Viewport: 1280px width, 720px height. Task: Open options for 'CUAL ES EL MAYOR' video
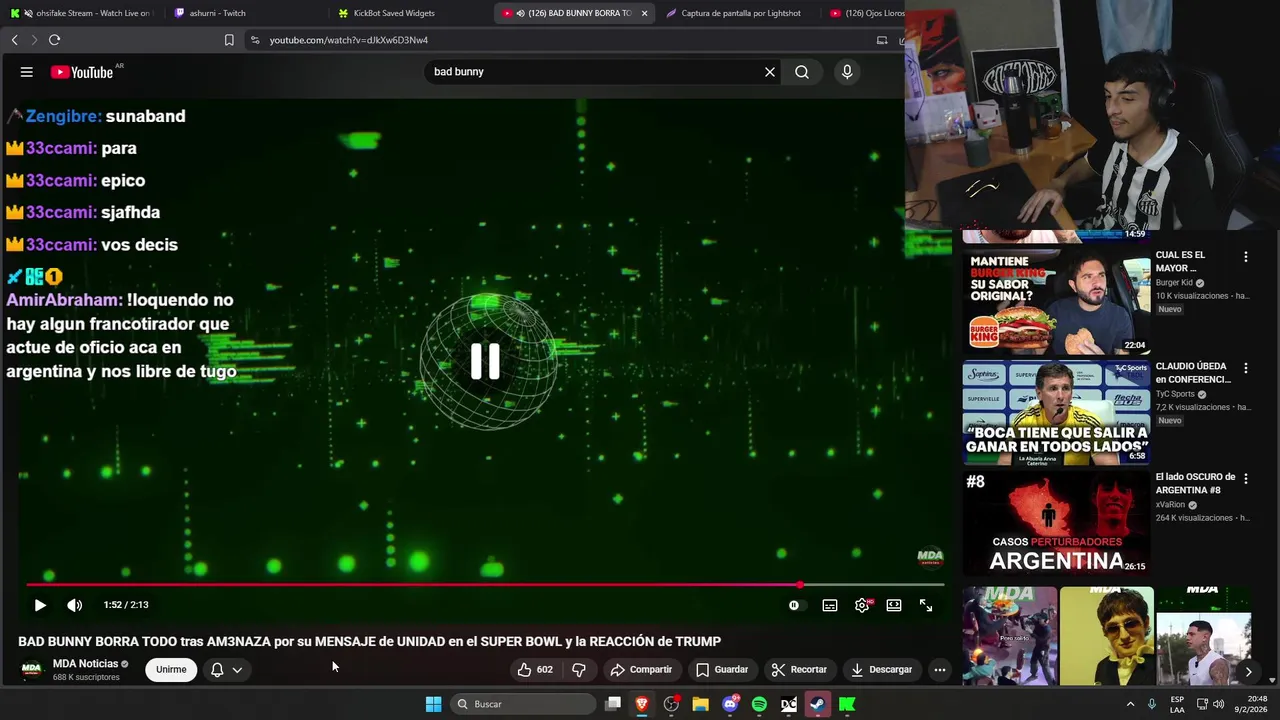1245,257
